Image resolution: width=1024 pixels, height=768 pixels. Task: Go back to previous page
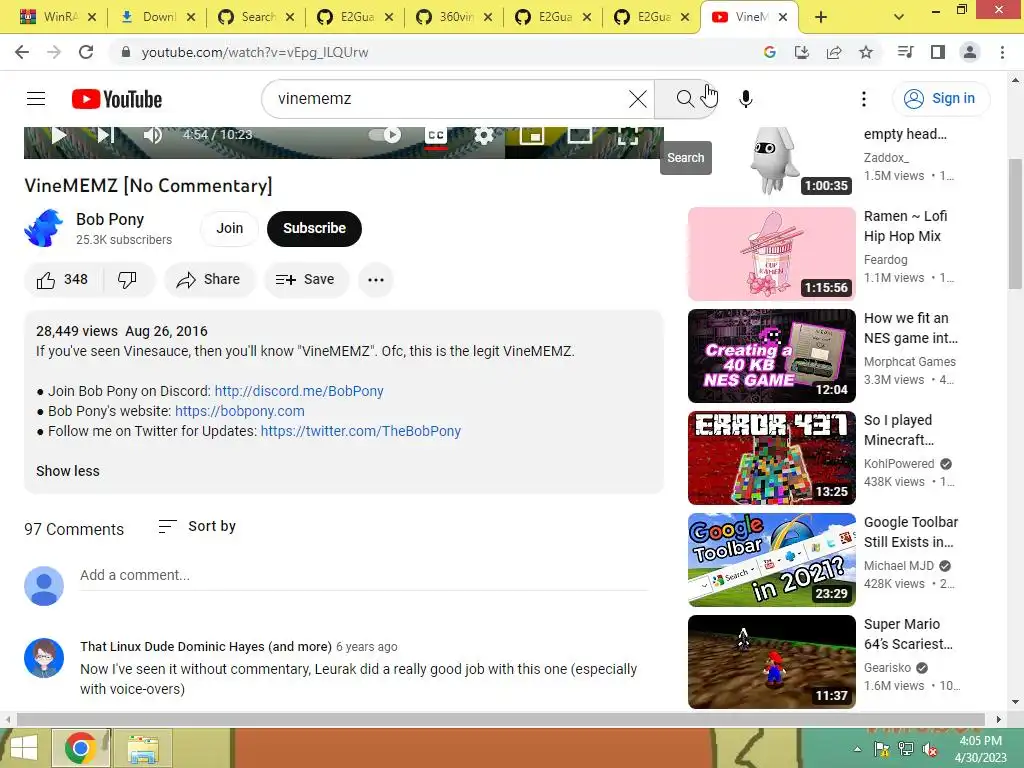[22, 52]
